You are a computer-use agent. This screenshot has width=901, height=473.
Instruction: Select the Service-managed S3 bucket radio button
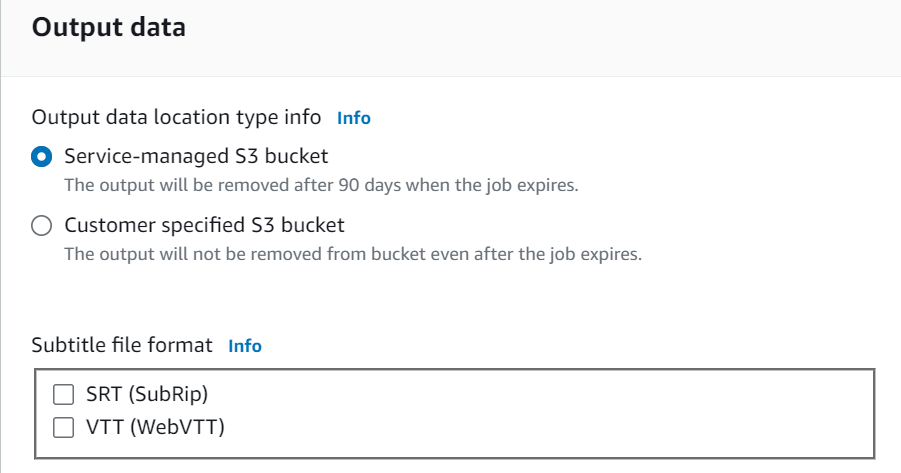point(42,157)
